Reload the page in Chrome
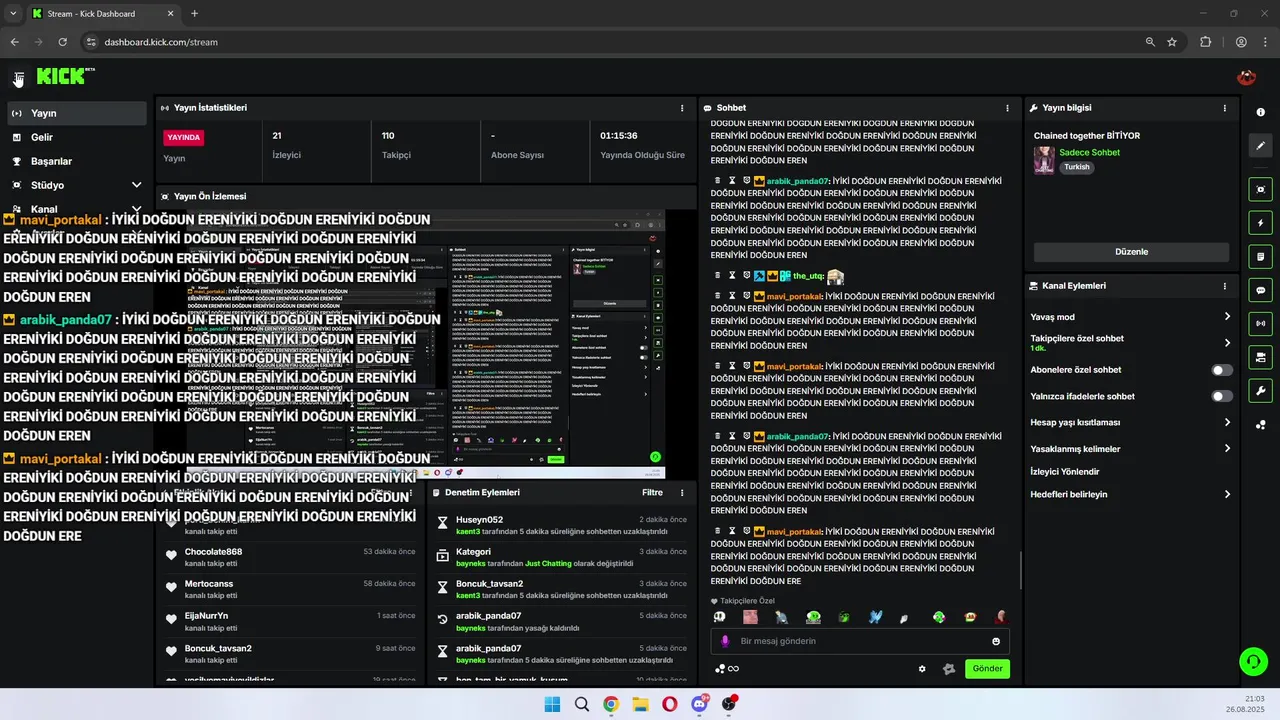This screenshot has width=1280, height=720. [62, 42]
